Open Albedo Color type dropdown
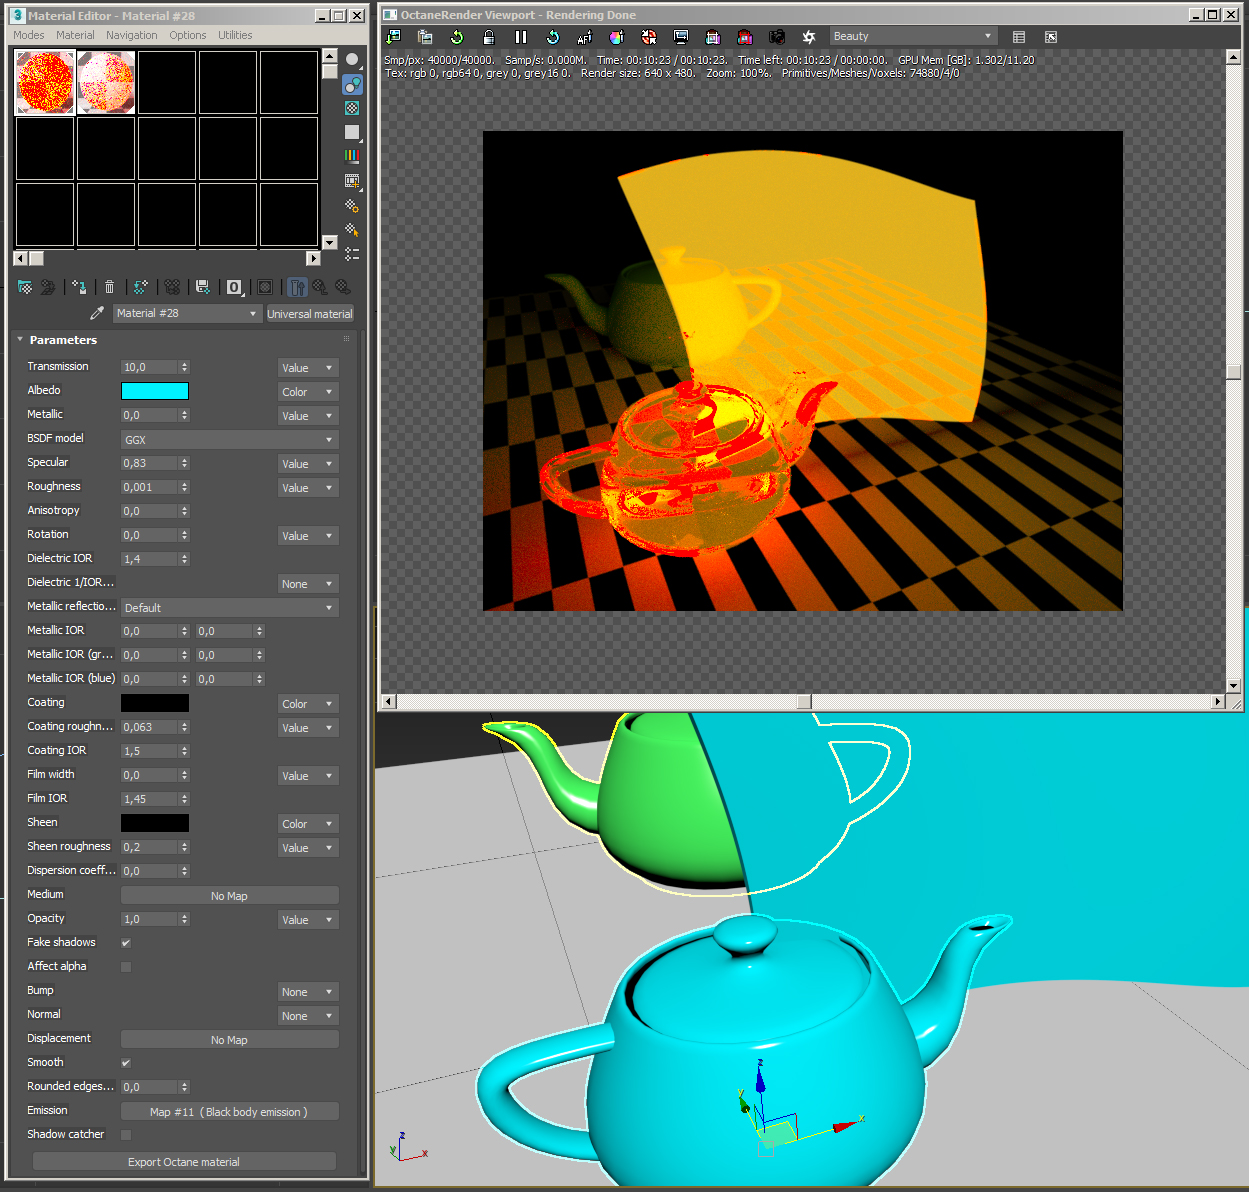Image resolution: width=1249 pixels, height=1192 pixels. pos(308,392)
